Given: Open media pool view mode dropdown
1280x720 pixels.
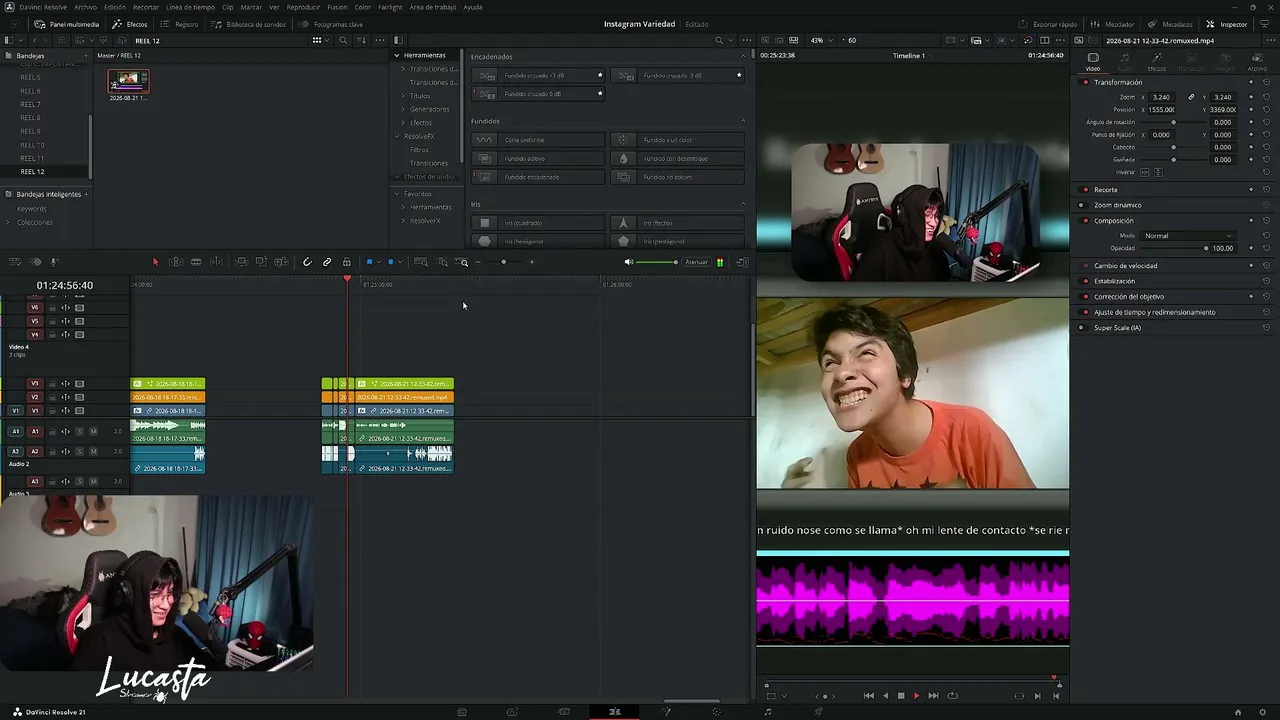Looking at the screenshot, I should [x=320, y=40].
